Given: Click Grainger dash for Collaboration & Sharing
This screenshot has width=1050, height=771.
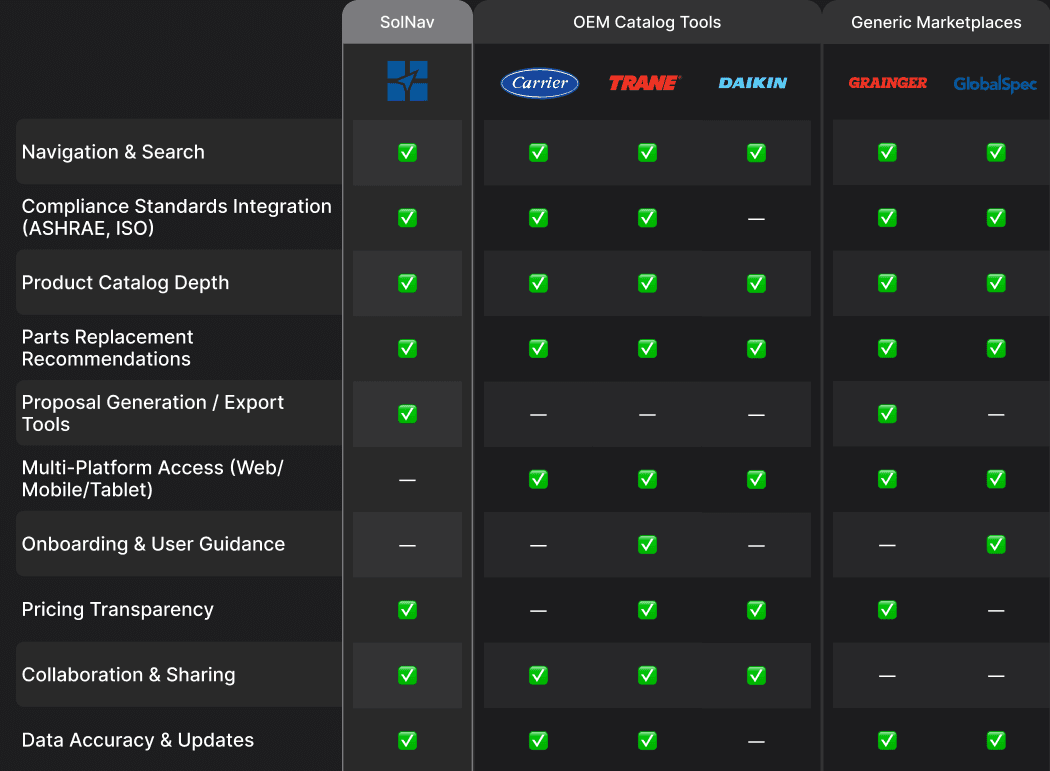Looking at the screenshot, I should coord(887,676).
